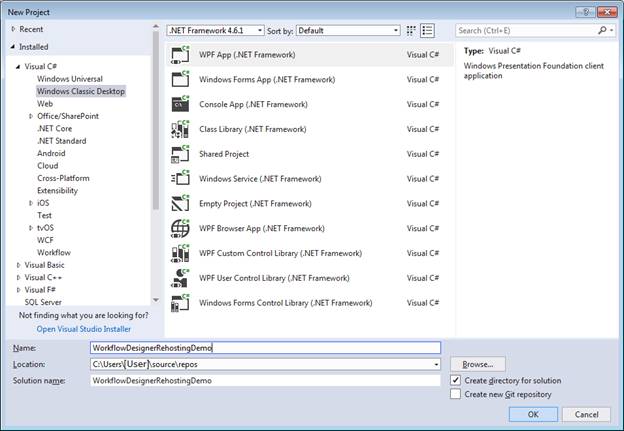Collapse the Installed node

point(13,47)
